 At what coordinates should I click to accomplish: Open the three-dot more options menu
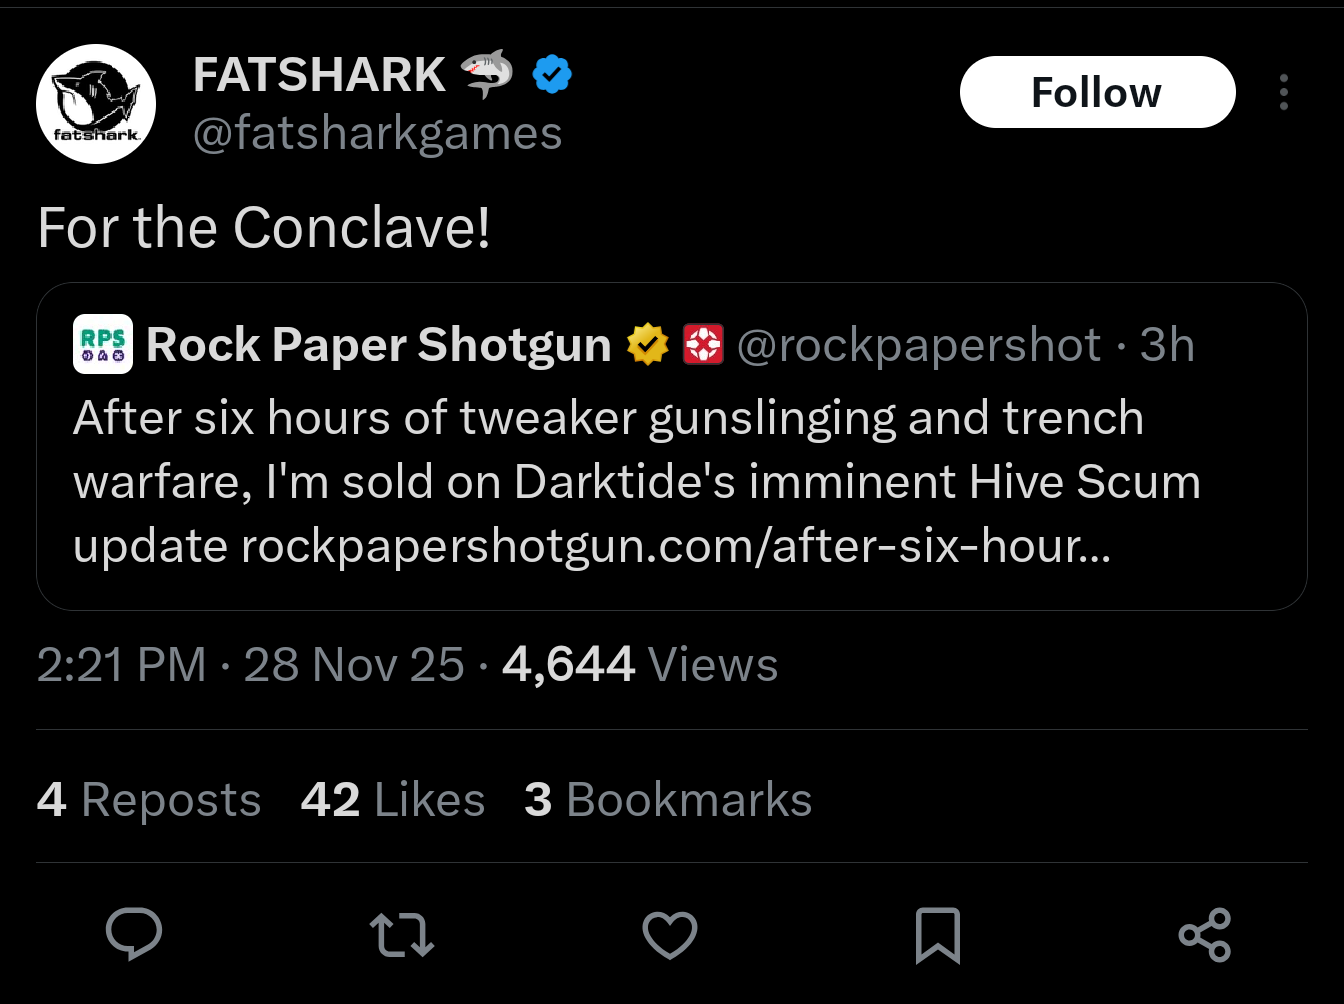pyautogui.click(x=1283, y=92)
